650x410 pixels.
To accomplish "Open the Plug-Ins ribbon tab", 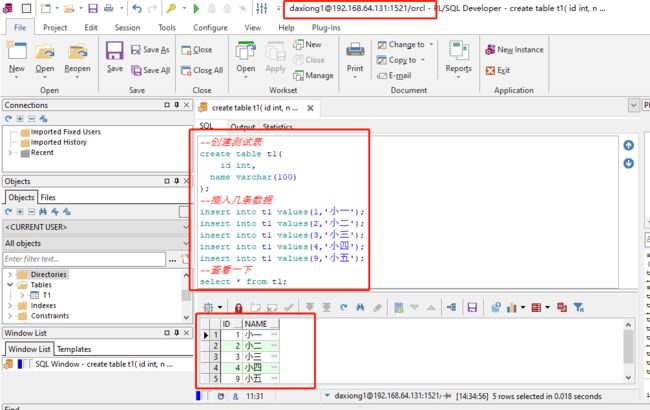I will pos(326,27).
